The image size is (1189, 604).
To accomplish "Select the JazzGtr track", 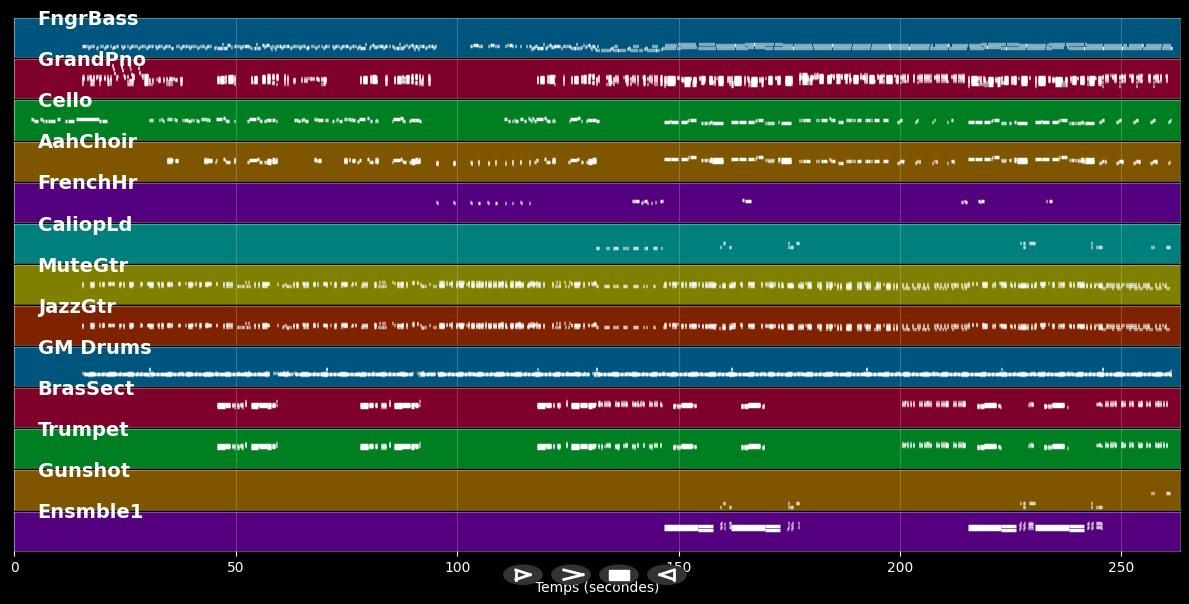I will click(78, 305).
